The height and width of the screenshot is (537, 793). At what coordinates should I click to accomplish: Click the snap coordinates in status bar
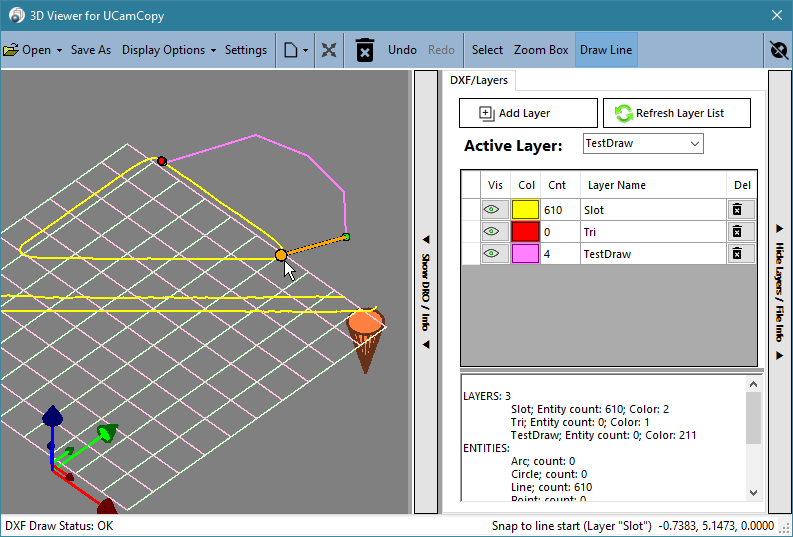(716, 526)
